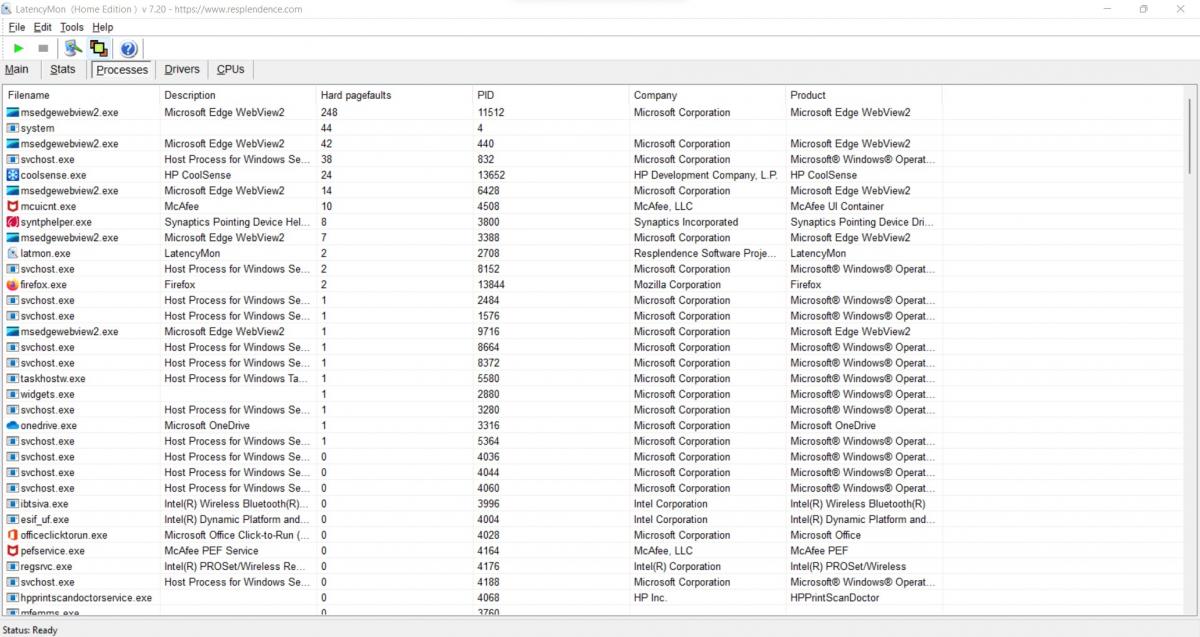Open the Edit menu
This screenshot has width=1200, height=637.
[42, 27]
